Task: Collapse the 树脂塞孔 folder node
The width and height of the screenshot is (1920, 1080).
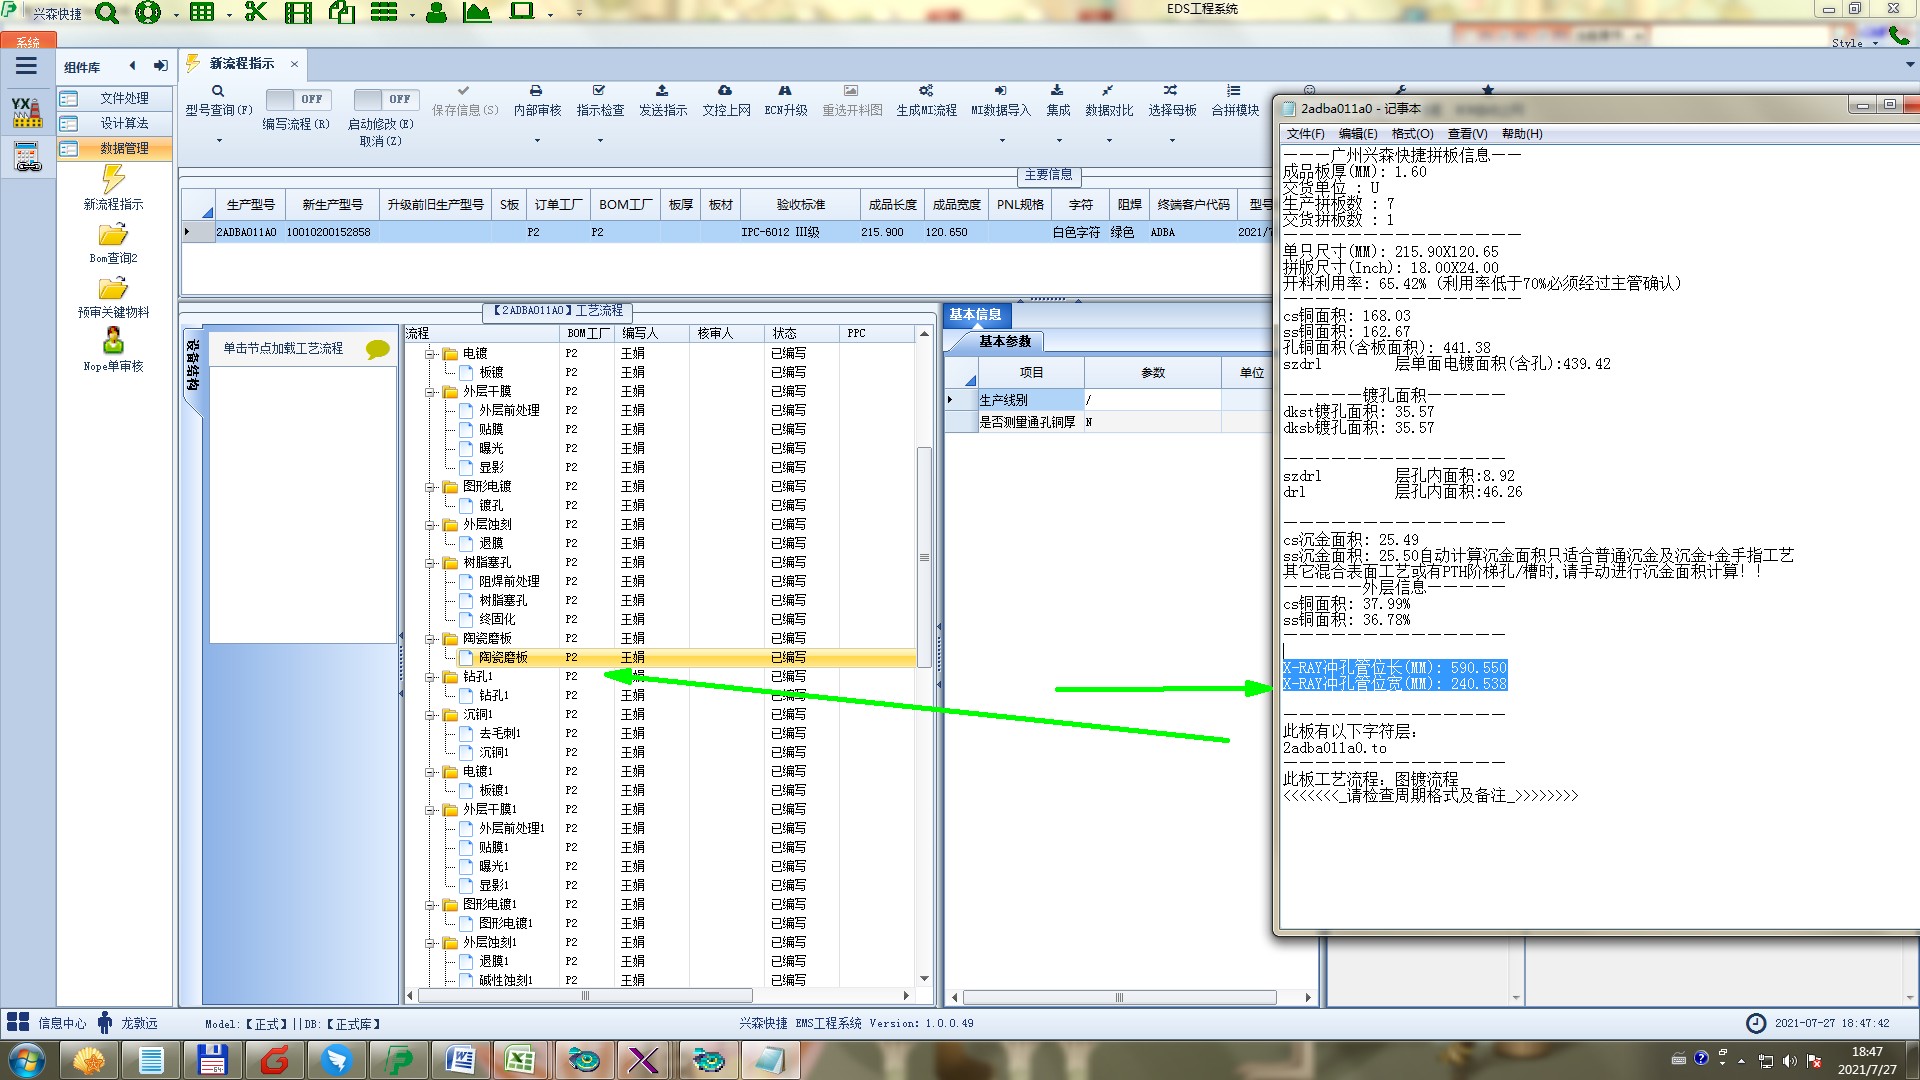Action: 430,563
